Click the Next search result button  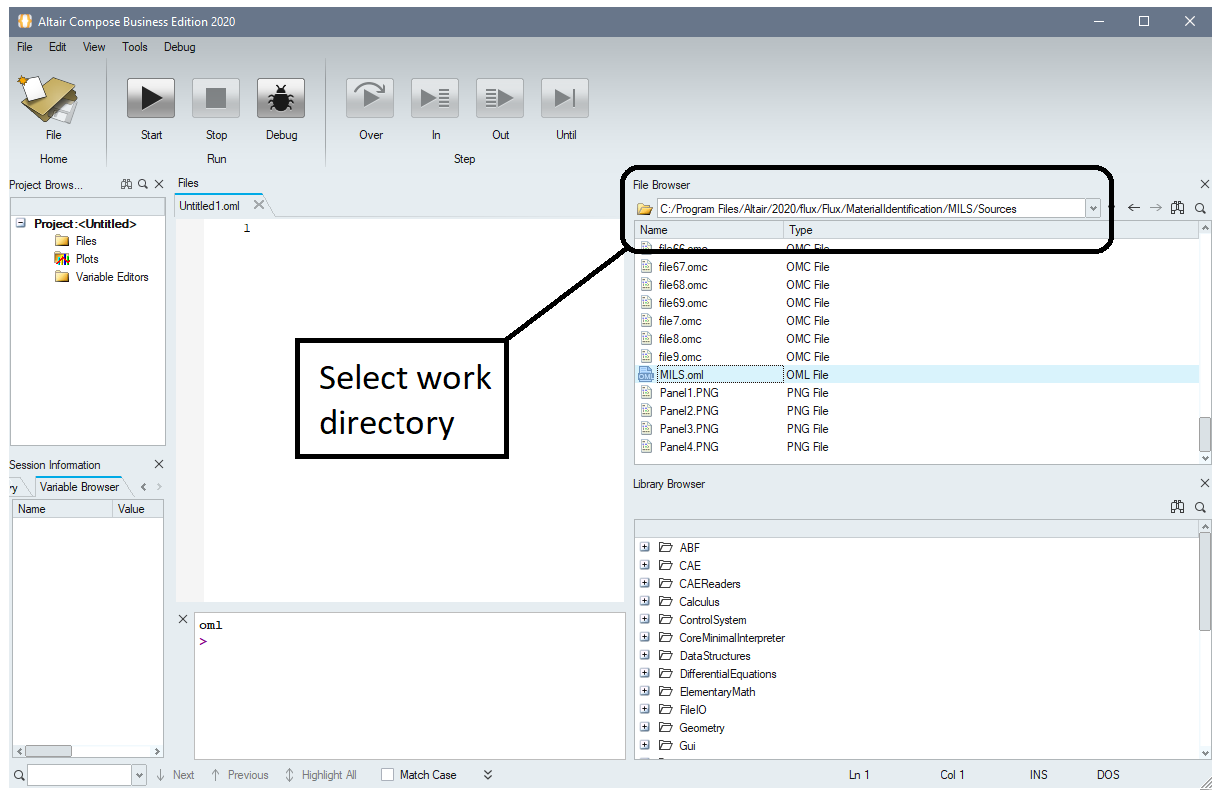176,775
